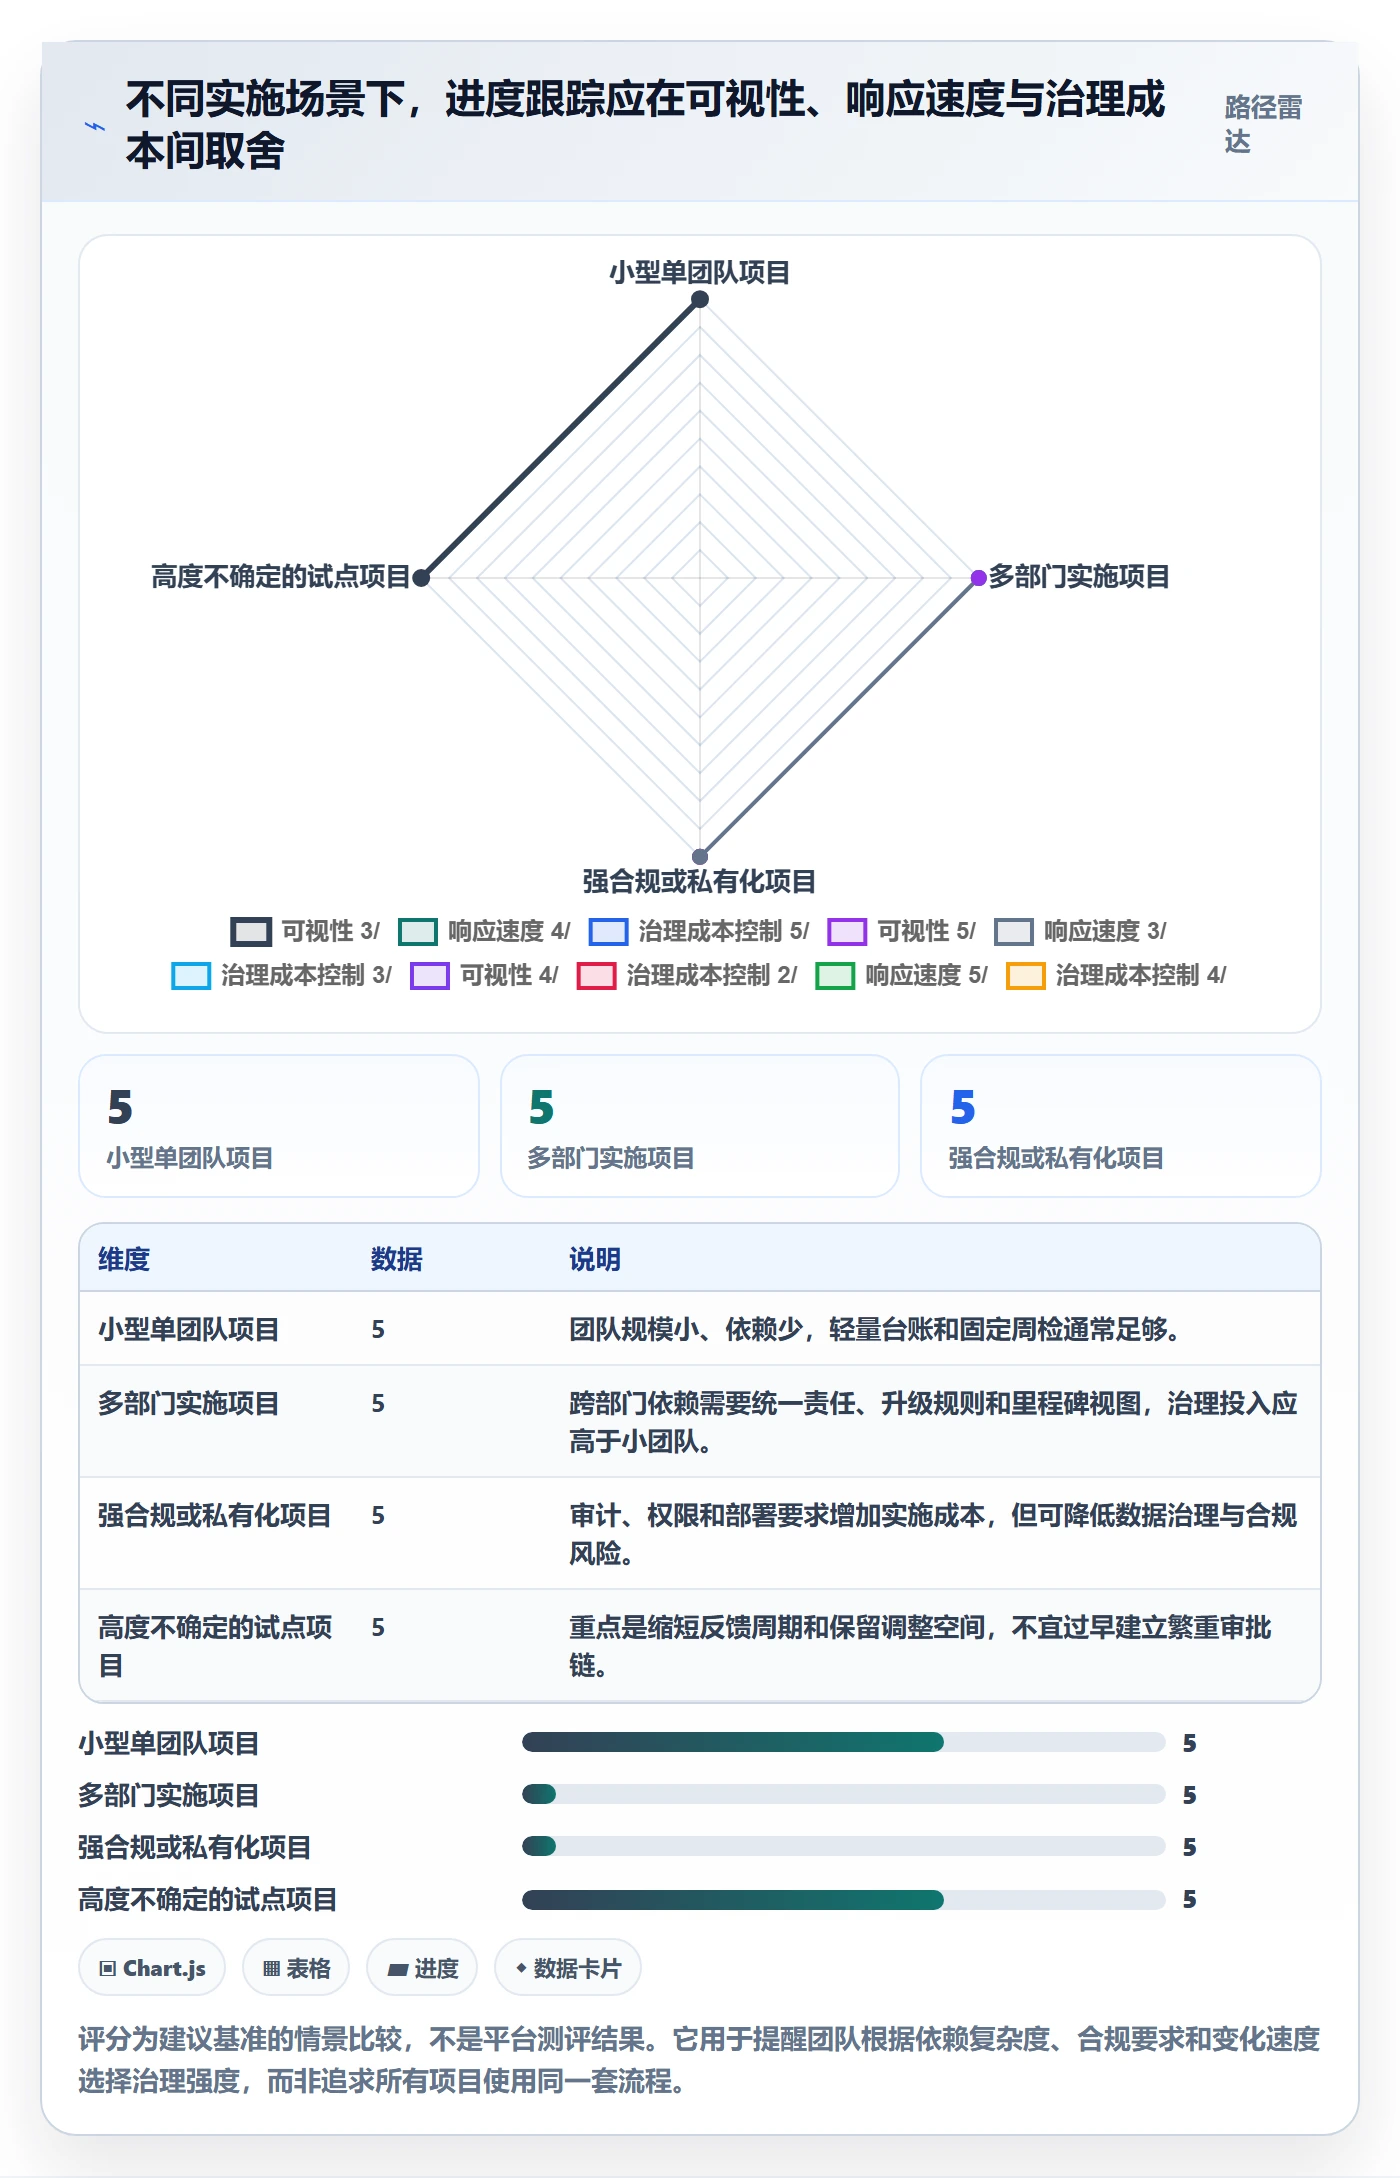Click the 进度 tag chip

[422, 1968]
